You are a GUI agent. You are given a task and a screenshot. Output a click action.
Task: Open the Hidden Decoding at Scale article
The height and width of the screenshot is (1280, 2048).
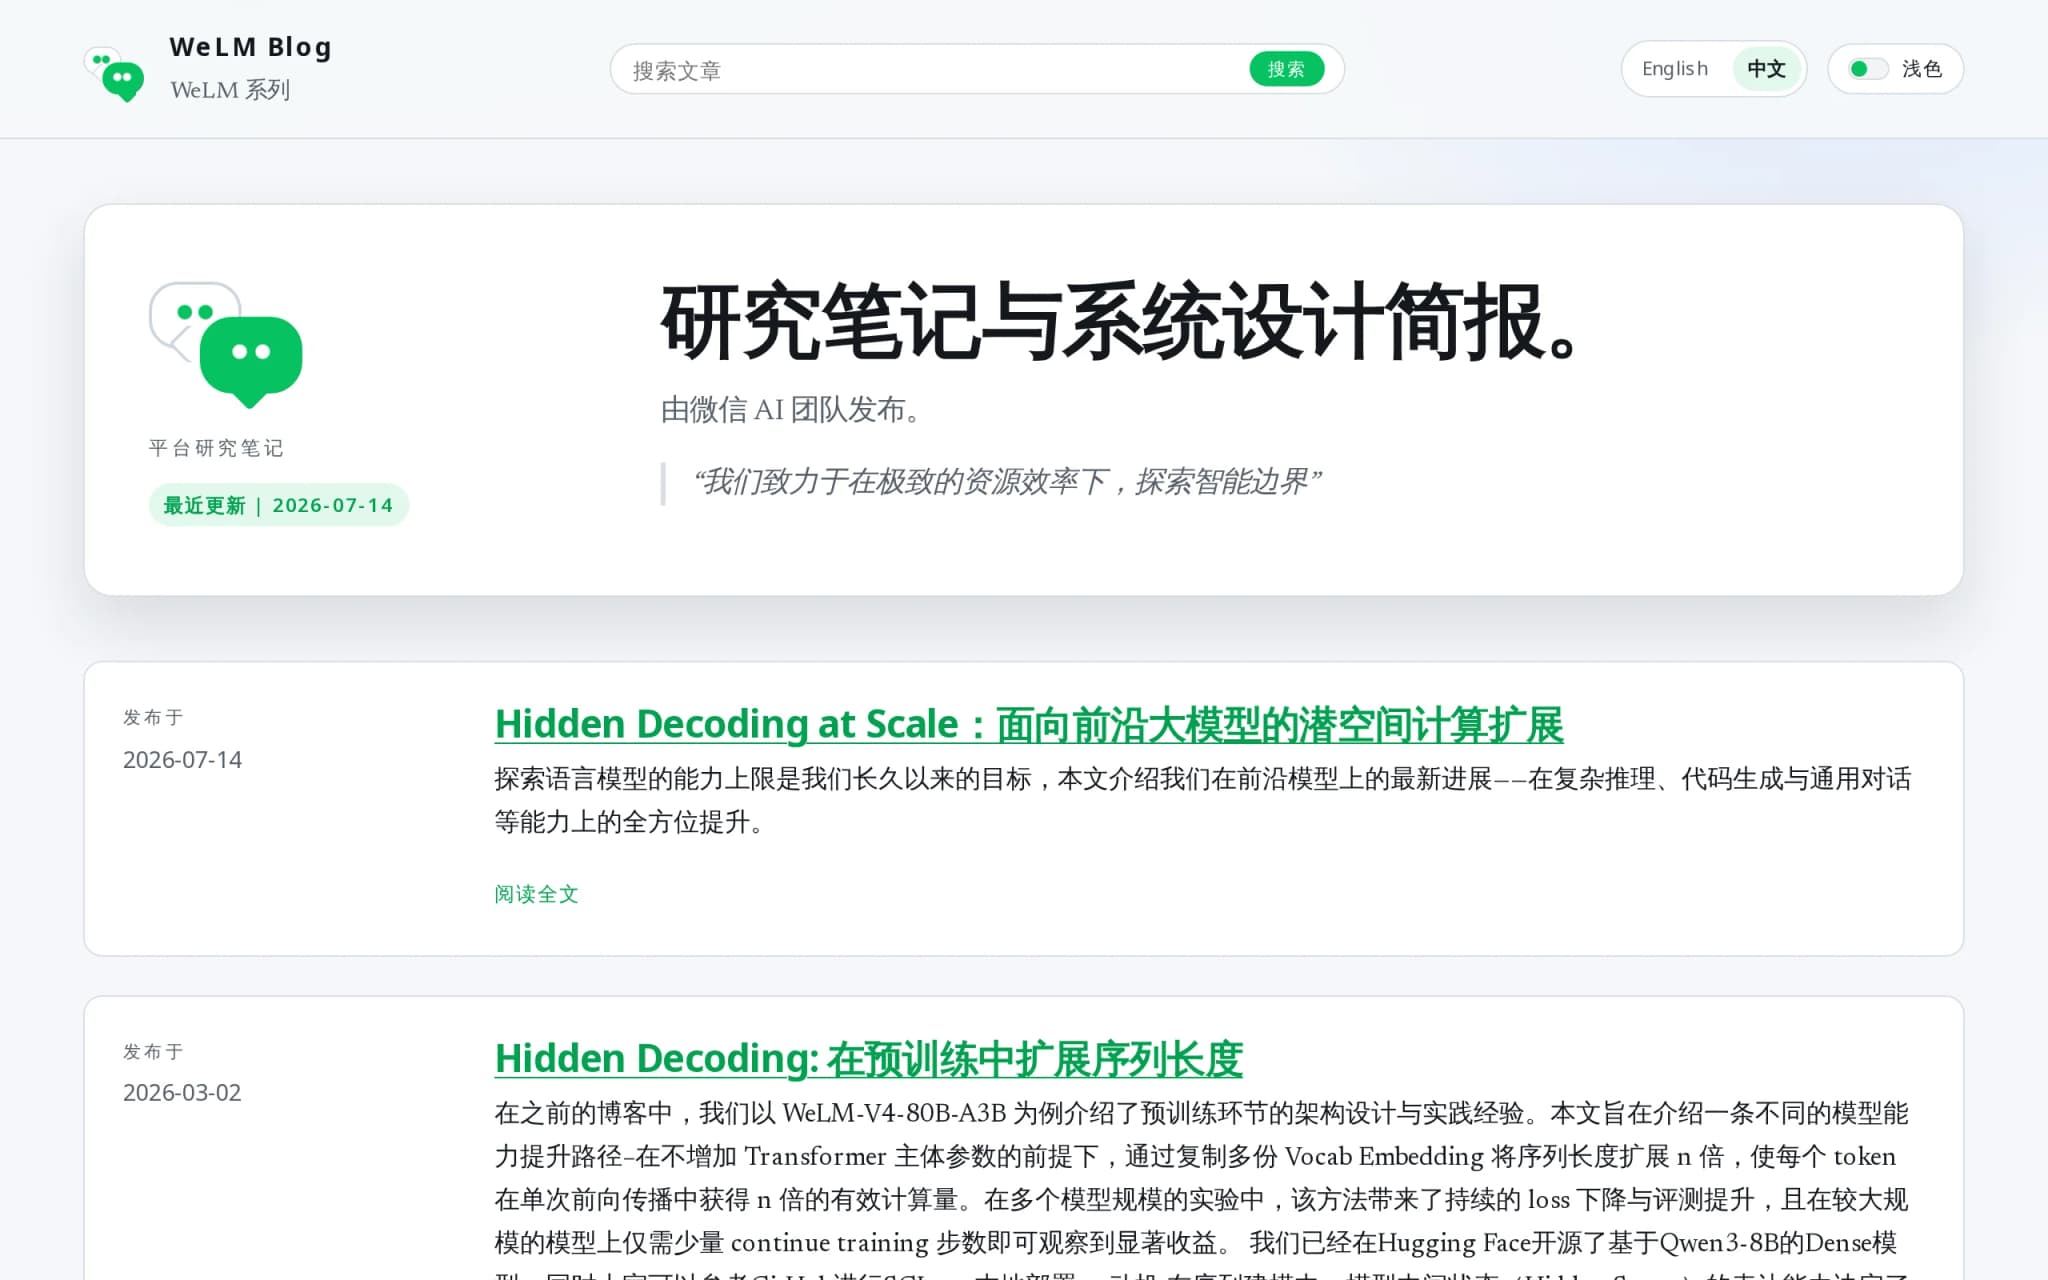(1028, 724)
